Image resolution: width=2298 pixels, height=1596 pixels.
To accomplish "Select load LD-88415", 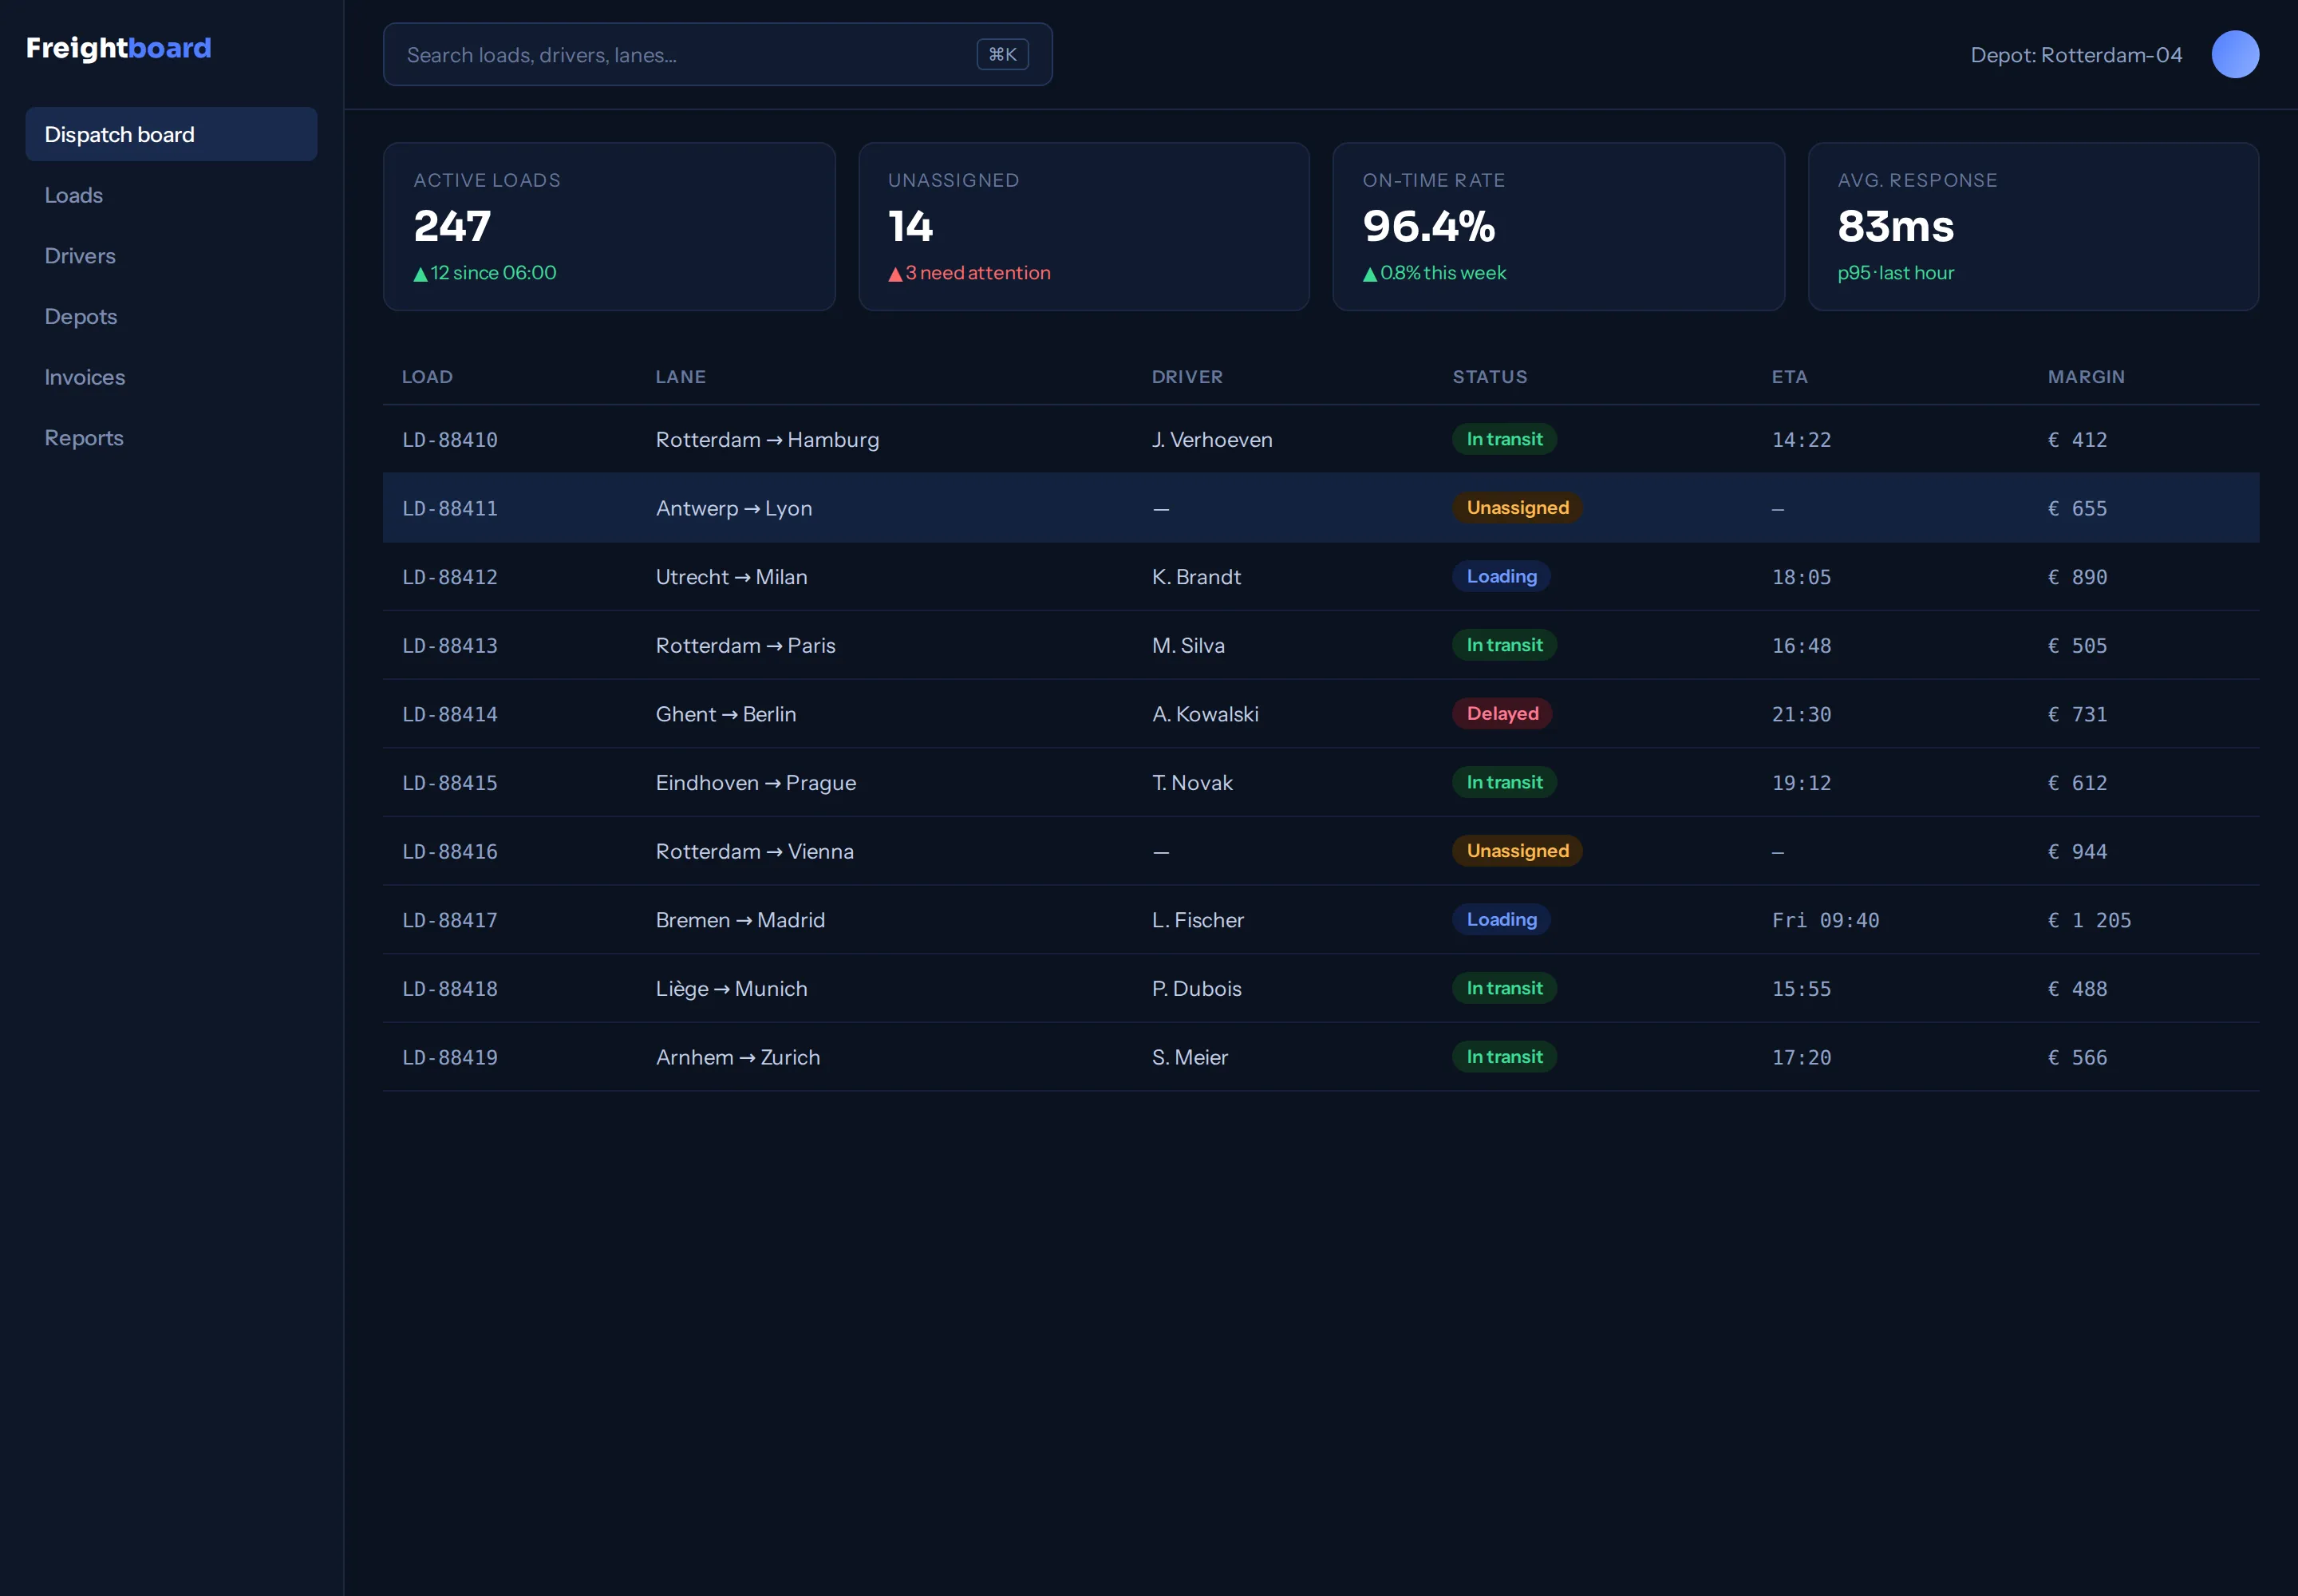I will pyautogui.click(x=450, y=783).
